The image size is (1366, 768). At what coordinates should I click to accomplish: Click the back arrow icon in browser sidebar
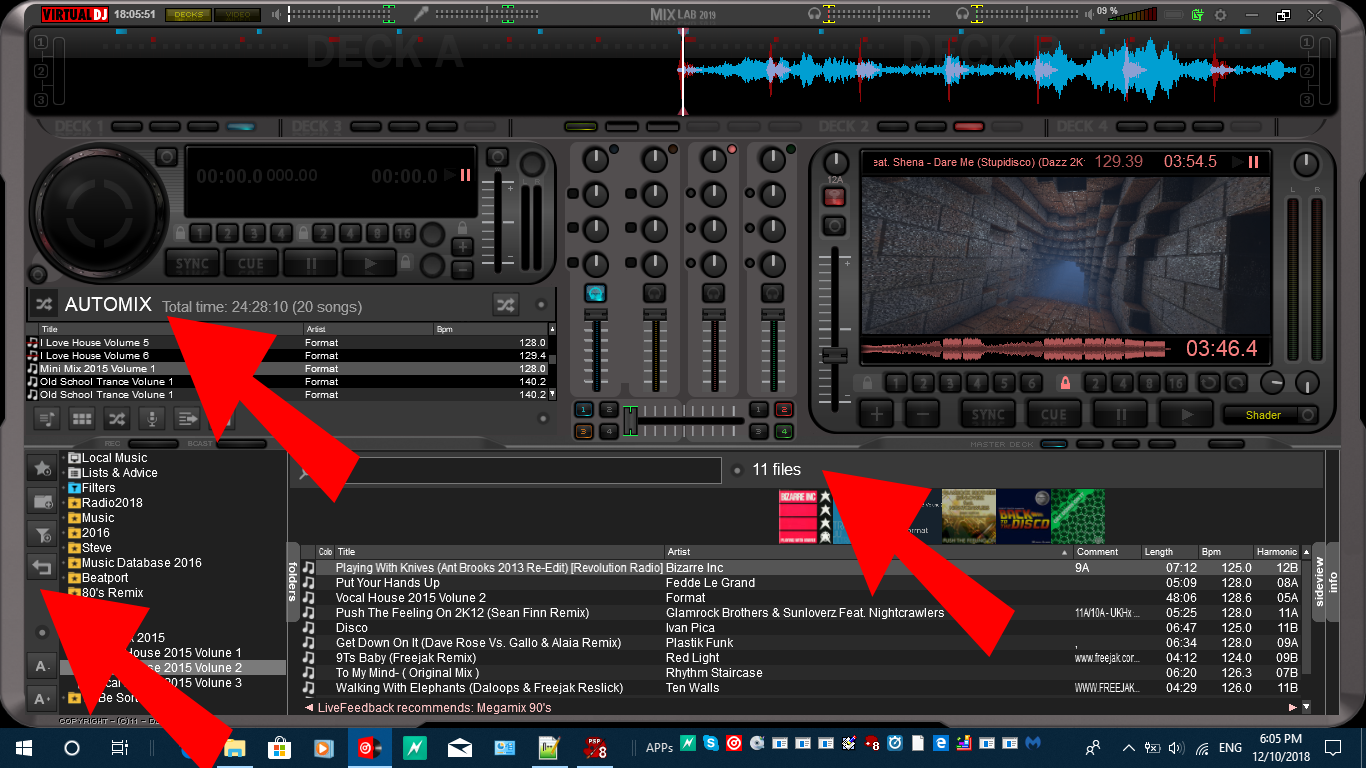click(42, 568)
